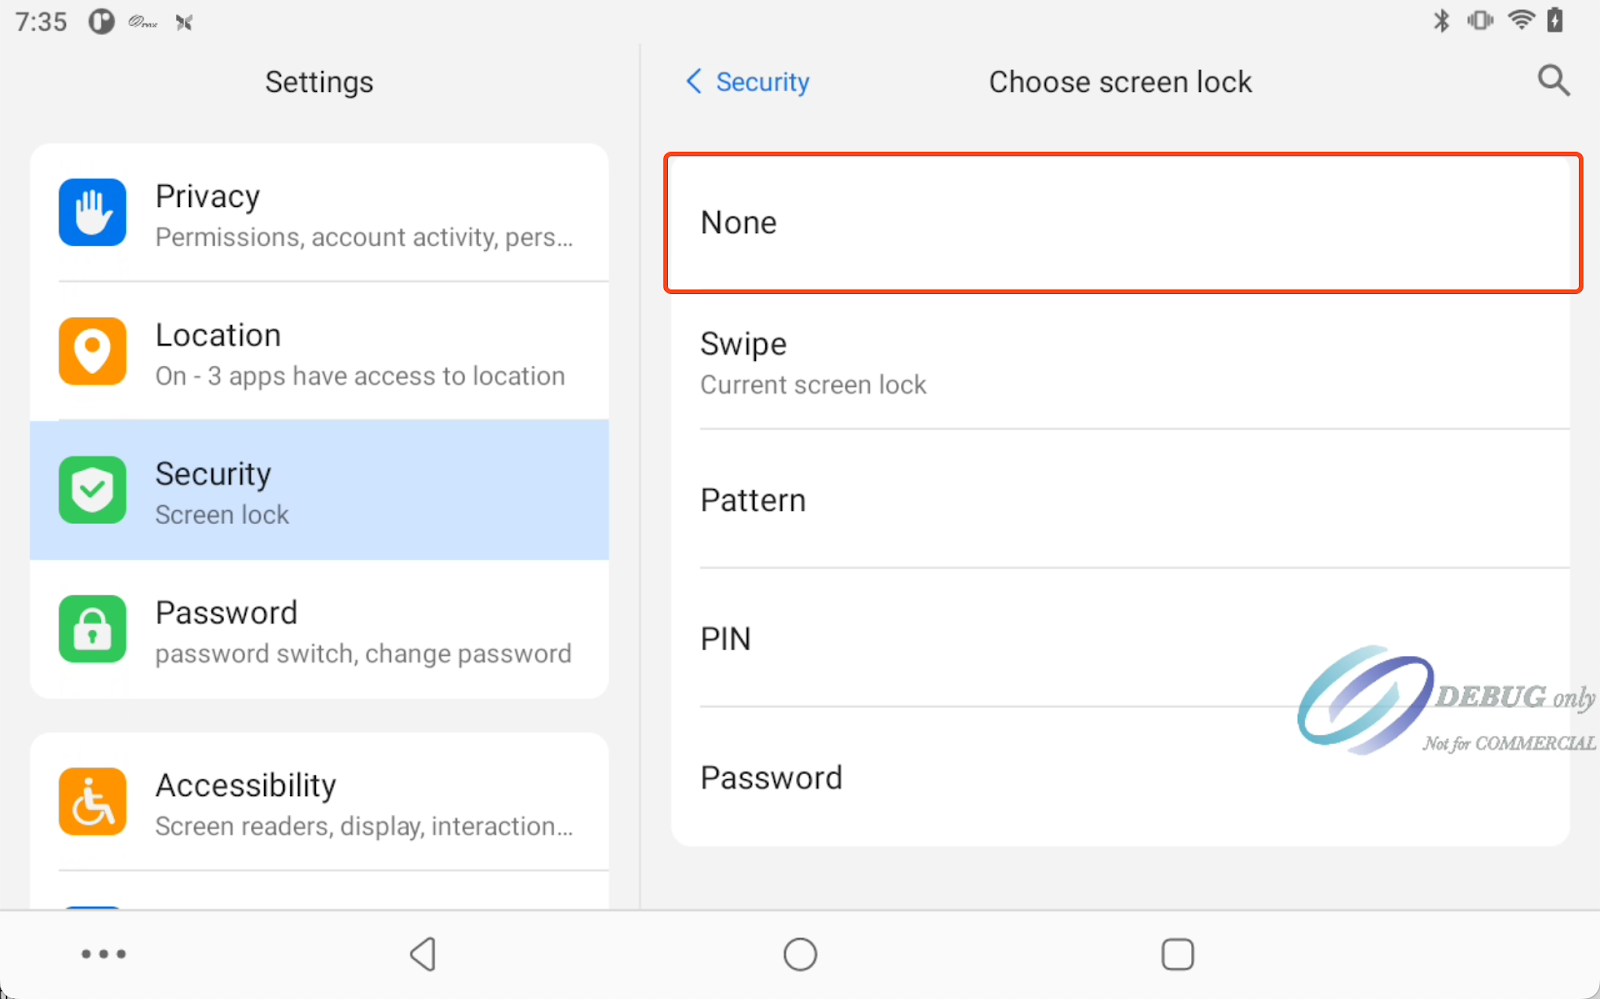Tap the orange Location pin icon
Image resolution: width=1600 pixels, height=999 pixels.
(92, 352)
